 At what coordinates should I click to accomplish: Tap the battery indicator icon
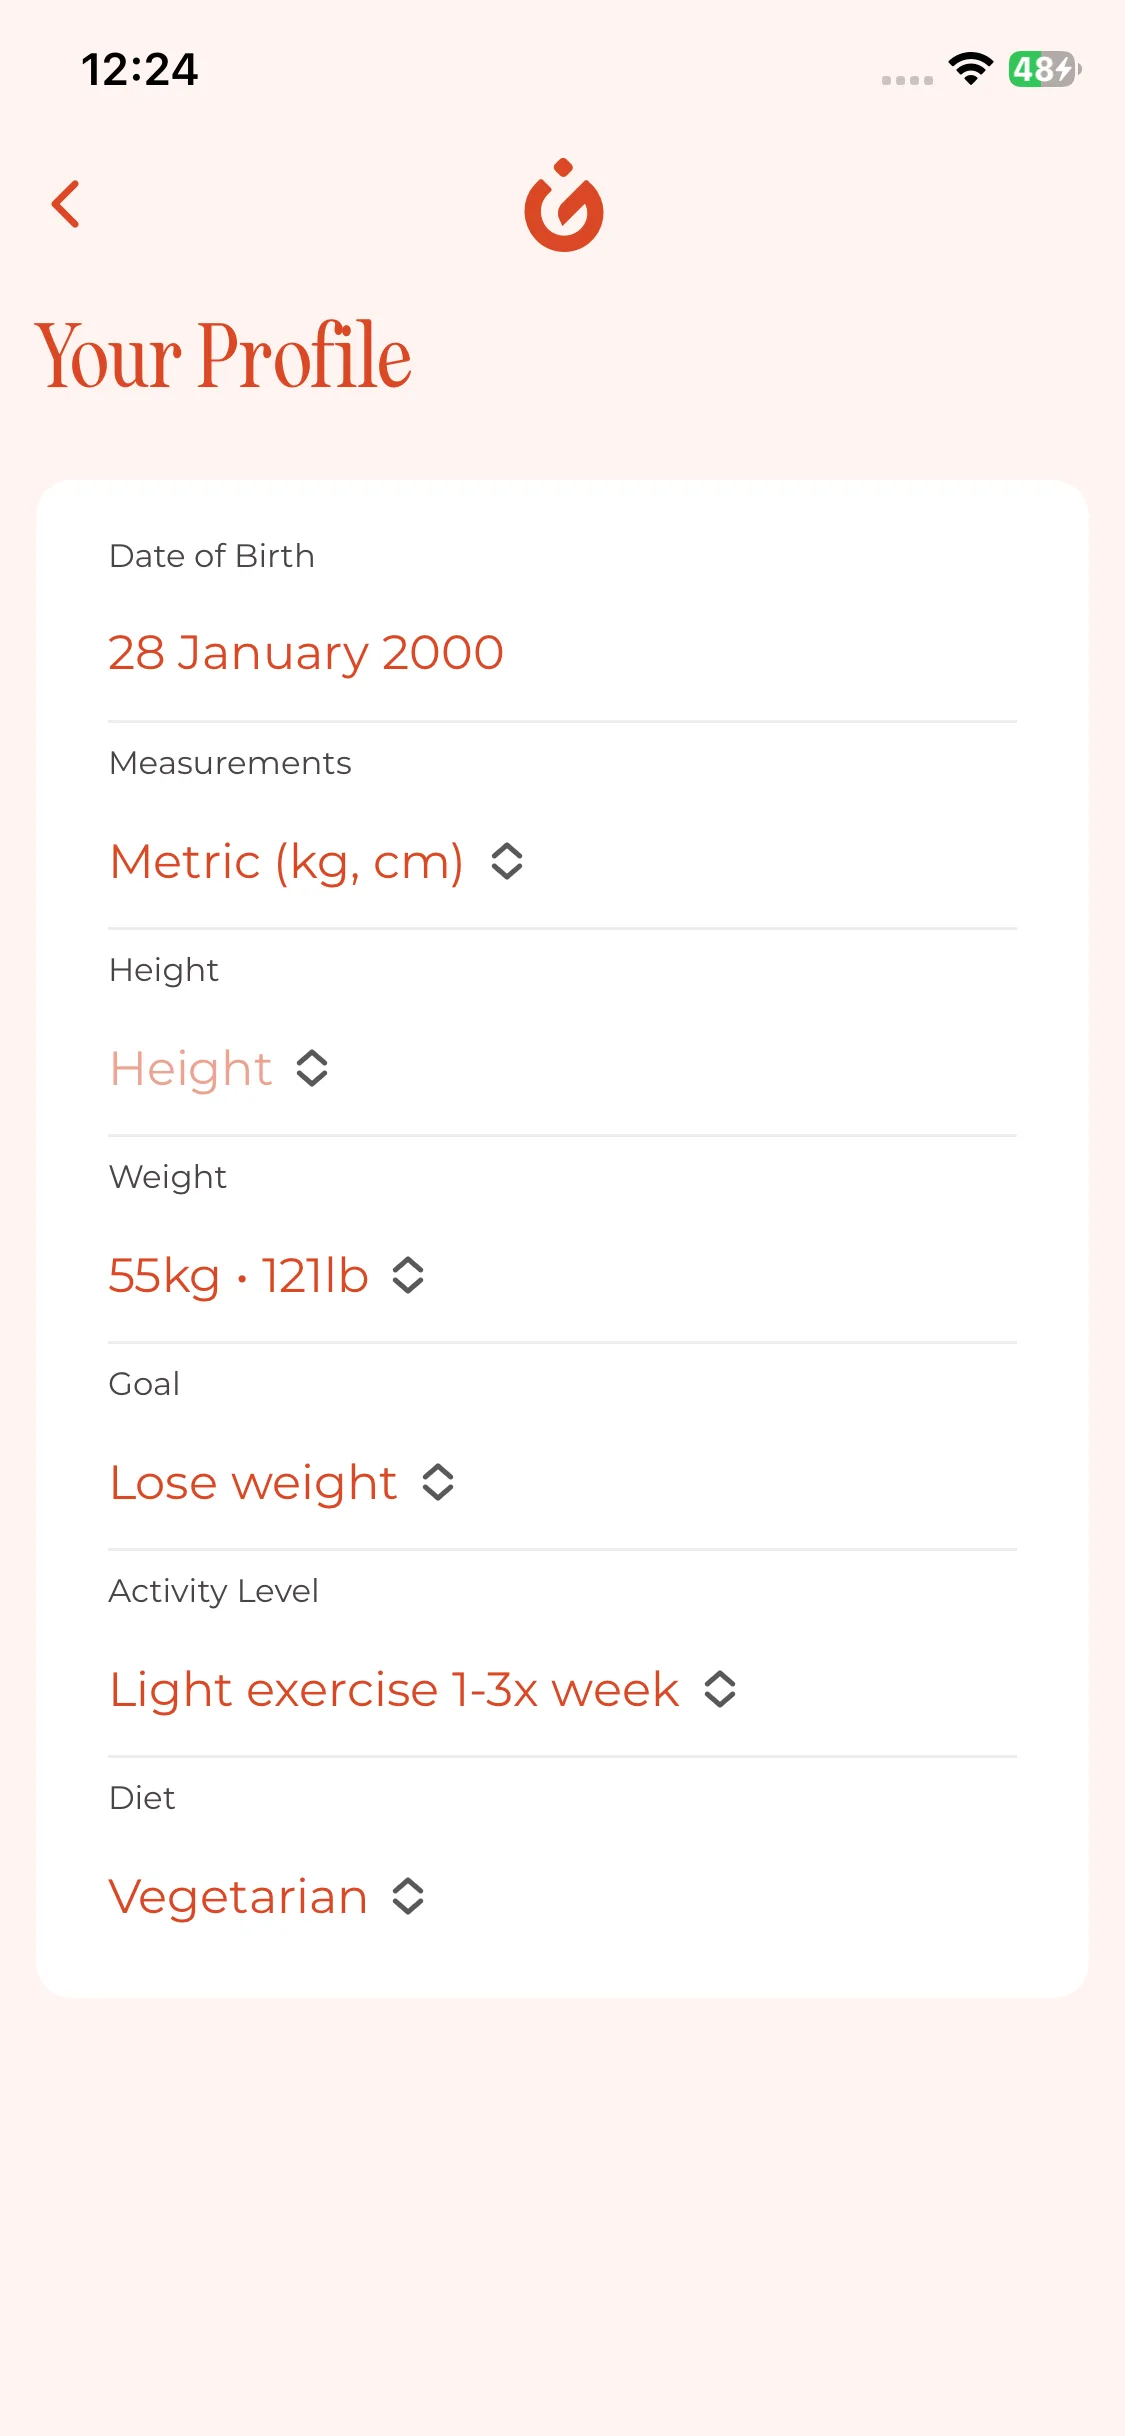1044,69
